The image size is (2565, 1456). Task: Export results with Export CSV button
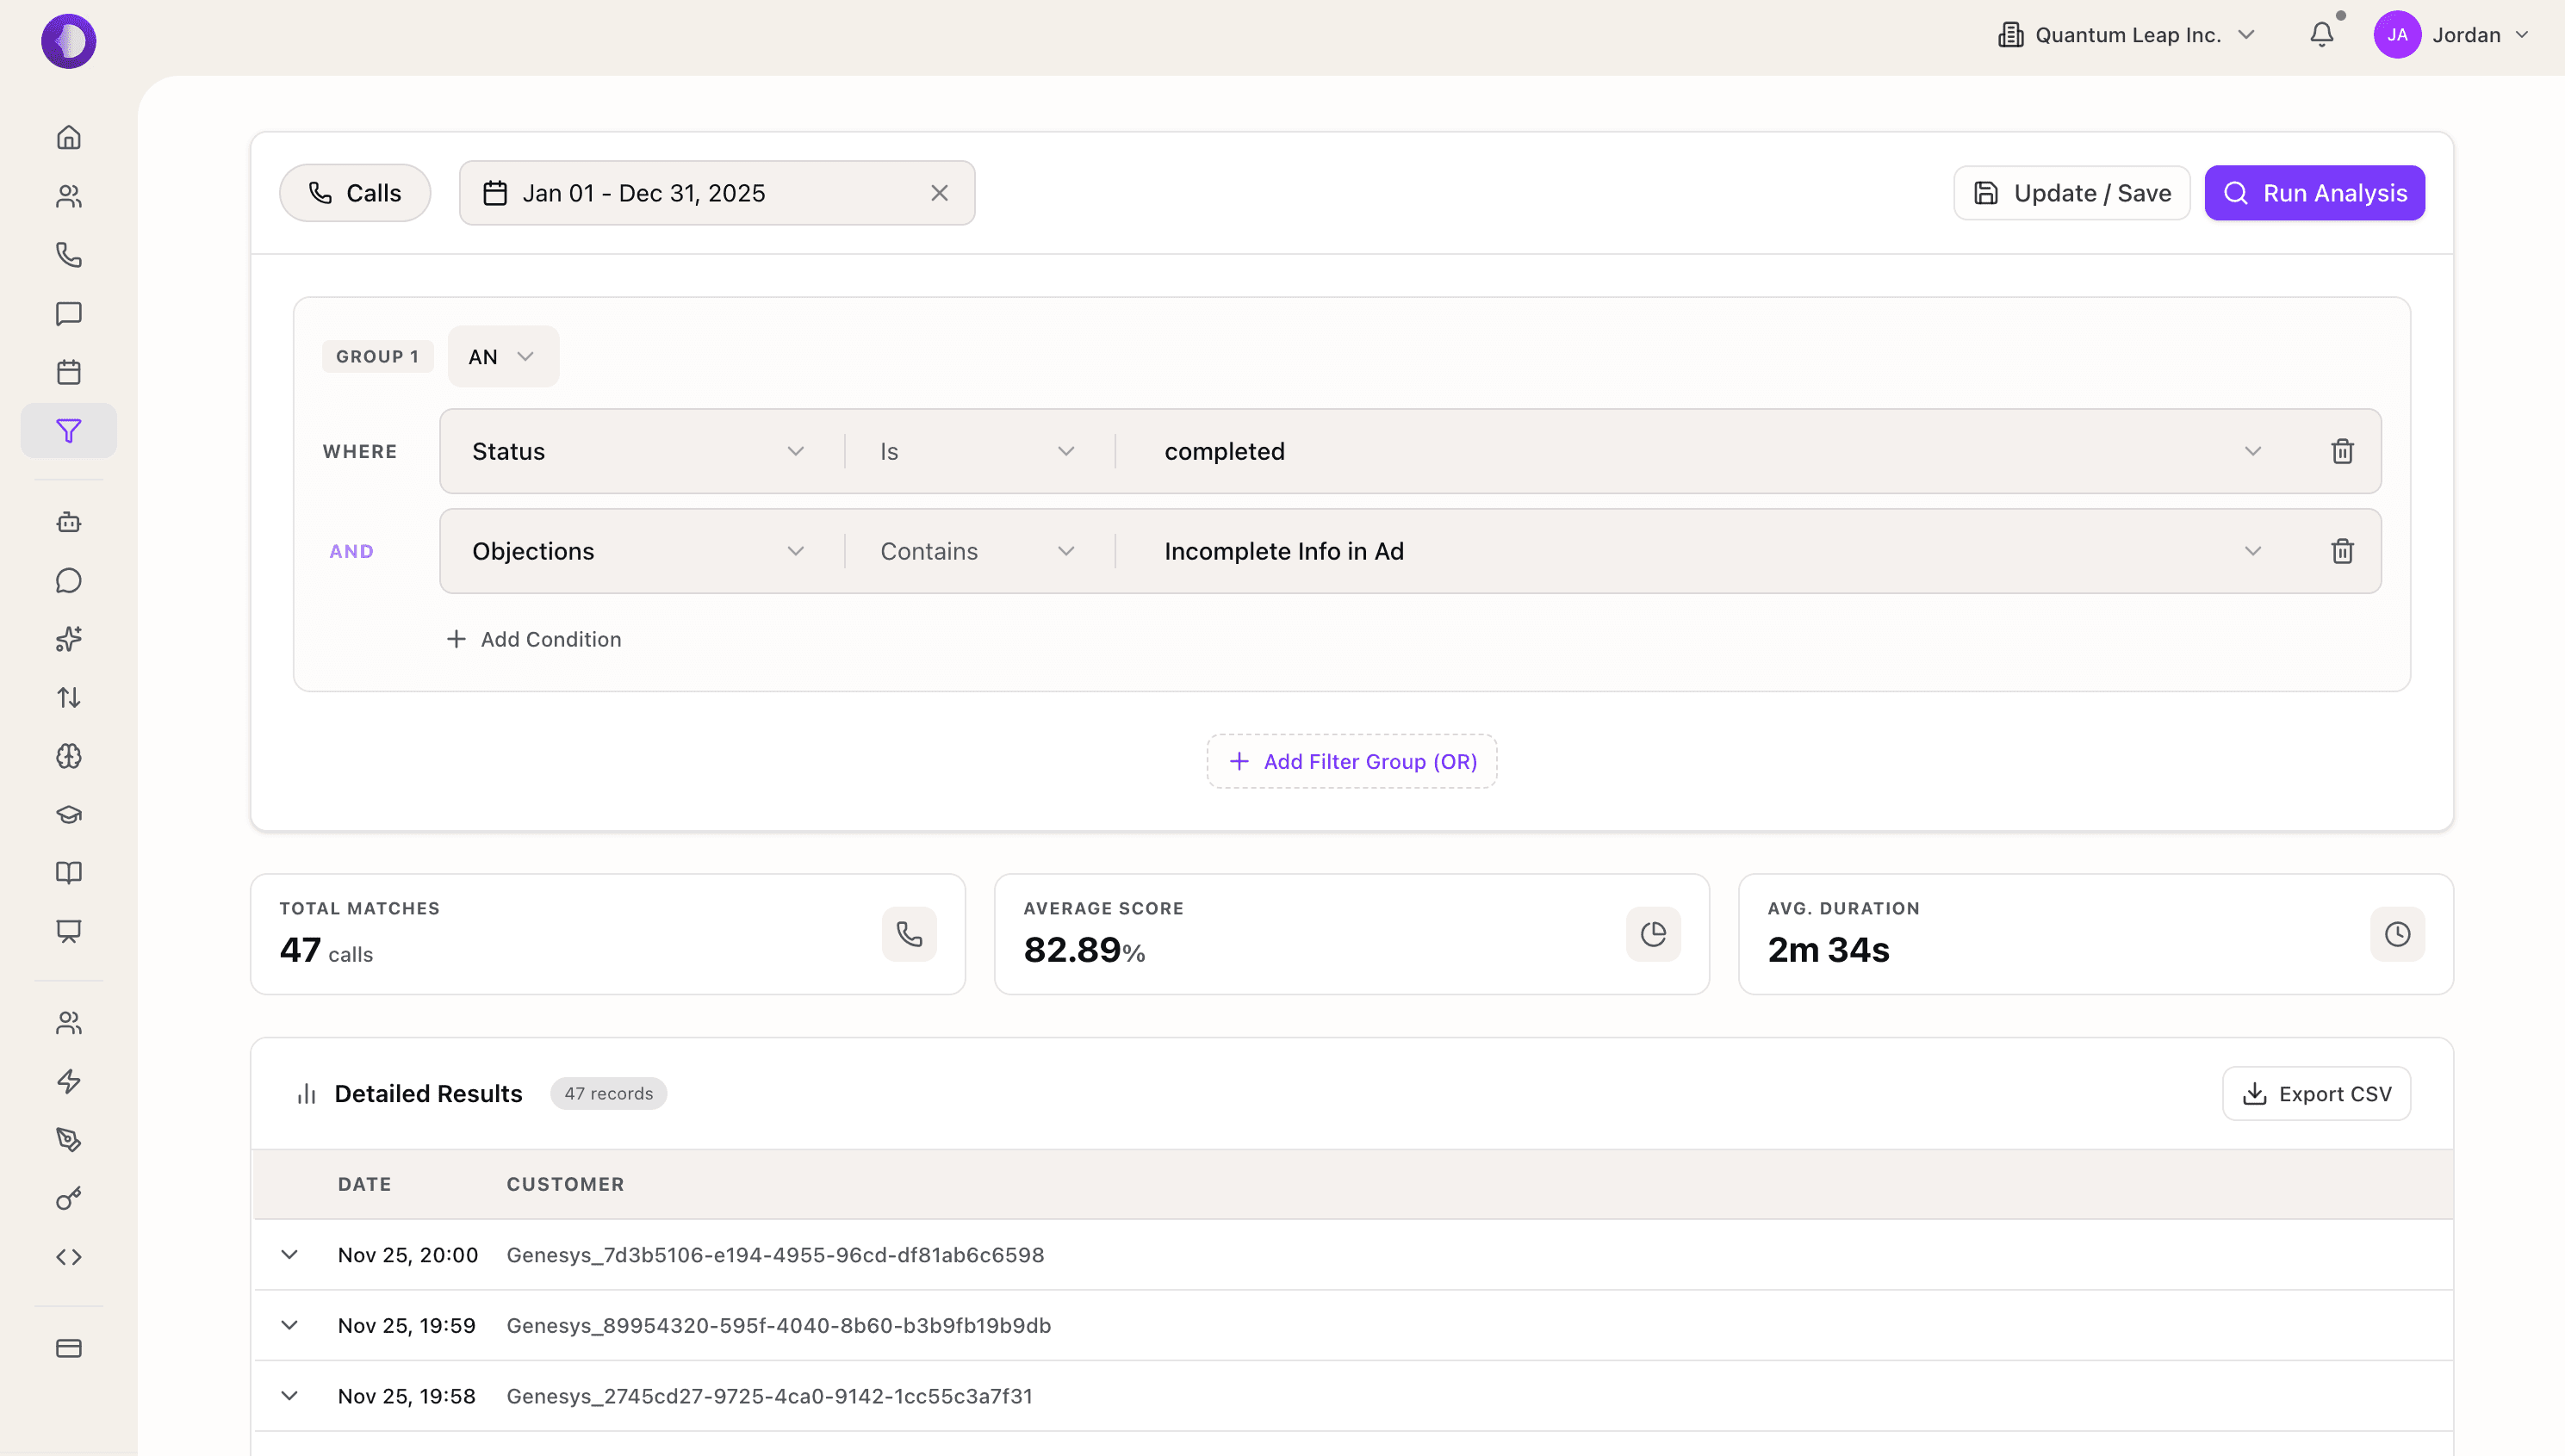(2317, 1093)
